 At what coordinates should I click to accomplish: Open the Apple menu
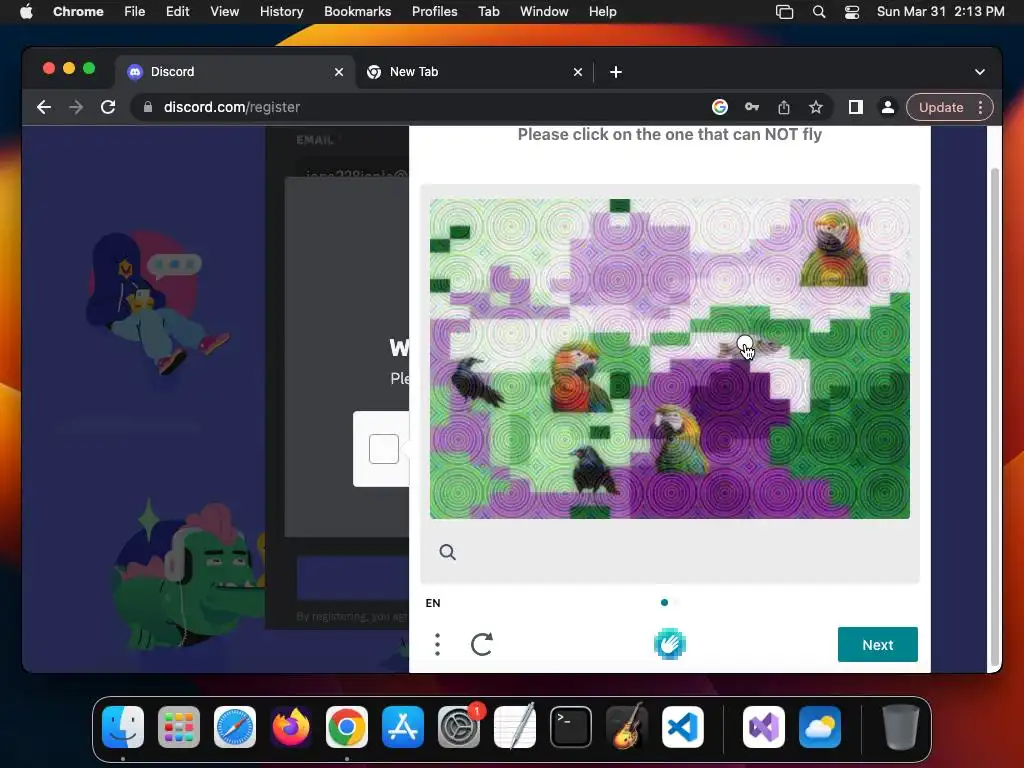point(26,12)
